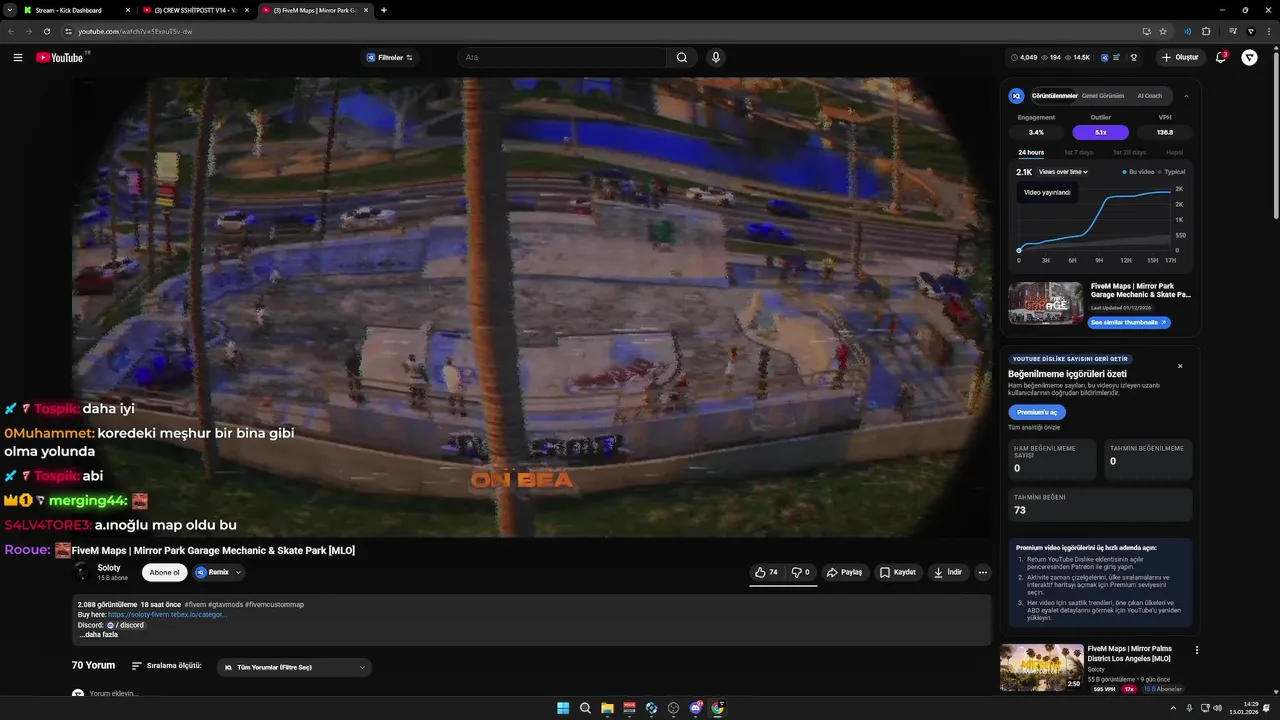Click the Soloty channel avatar
This screenshot has width=1280, height=720.
tap(82, 572)
